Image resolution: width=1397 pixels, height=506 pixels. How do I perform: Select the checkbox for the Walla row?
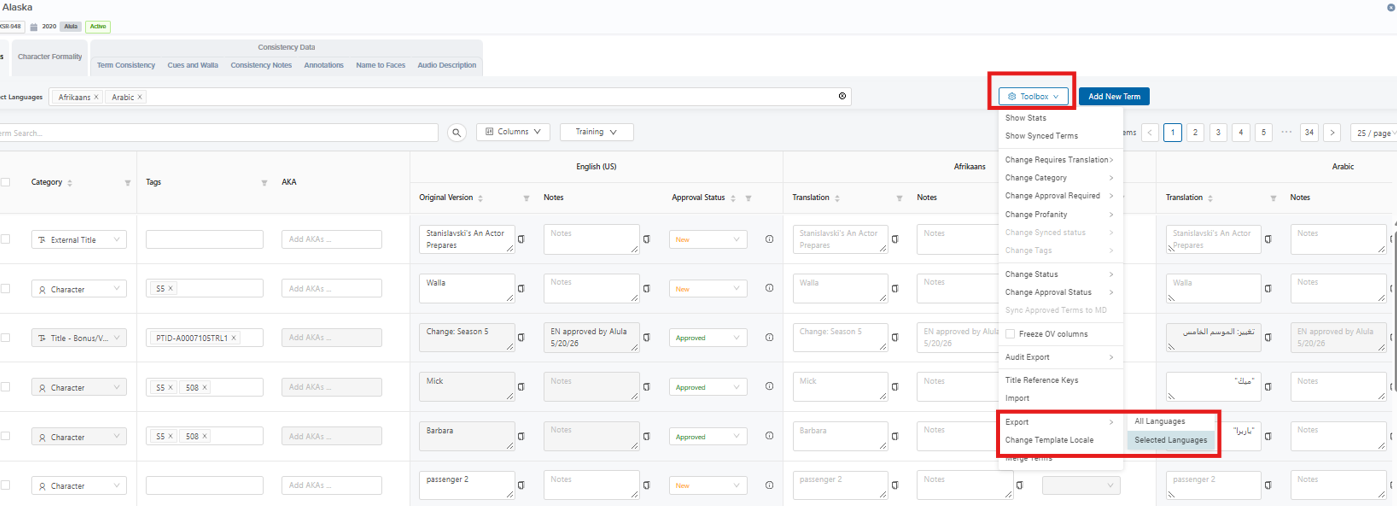click(x=6, y=289)
